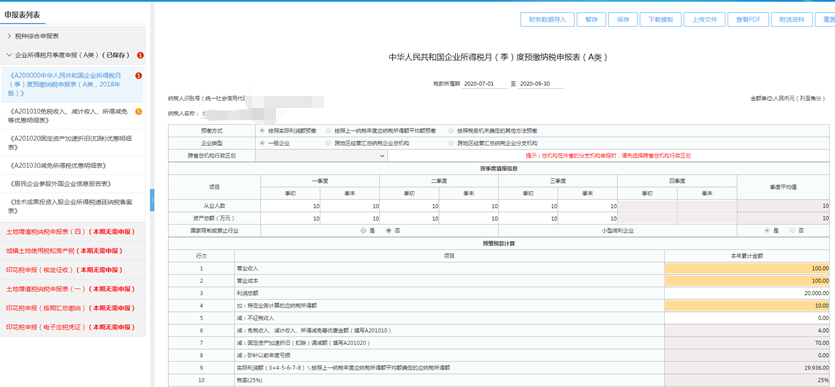This screenshot has width=835, height=387.
Task: Select 土地增值税纳税申报表（一） entry
Action: (72, 289)
